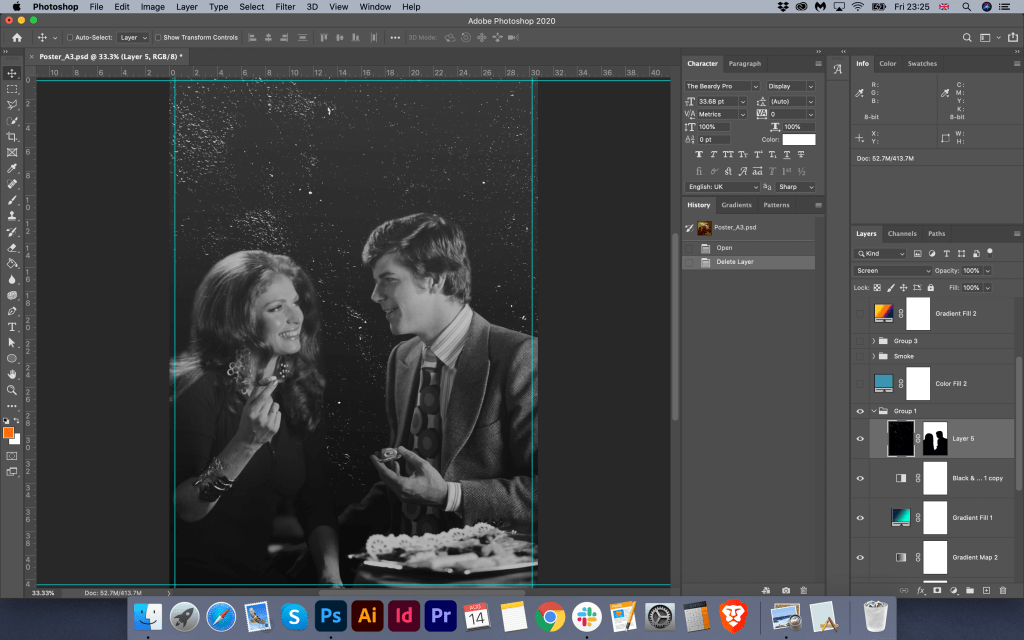Click the text Color swatch in Character panel
Viewport: 1024px width, 640px height.
[x=798, y=140]
